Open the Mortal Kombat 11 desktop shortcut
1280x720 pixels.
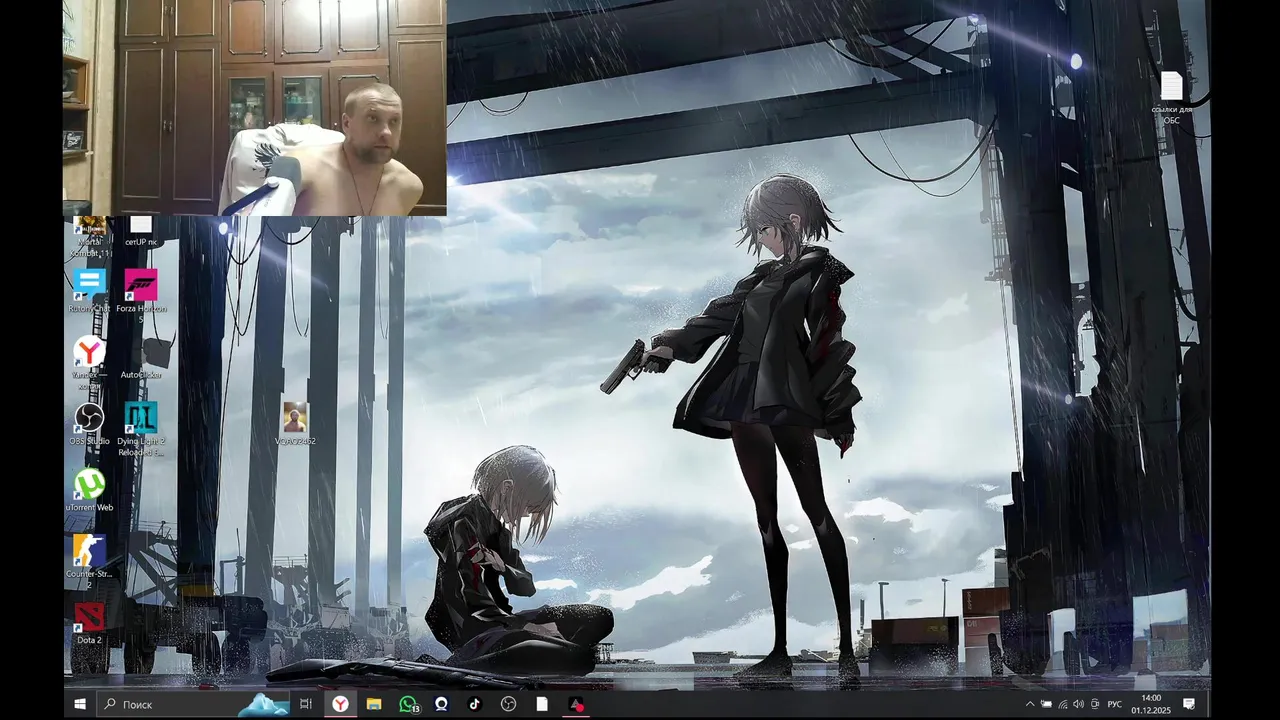pyautogui.click(x=90, y=238)
